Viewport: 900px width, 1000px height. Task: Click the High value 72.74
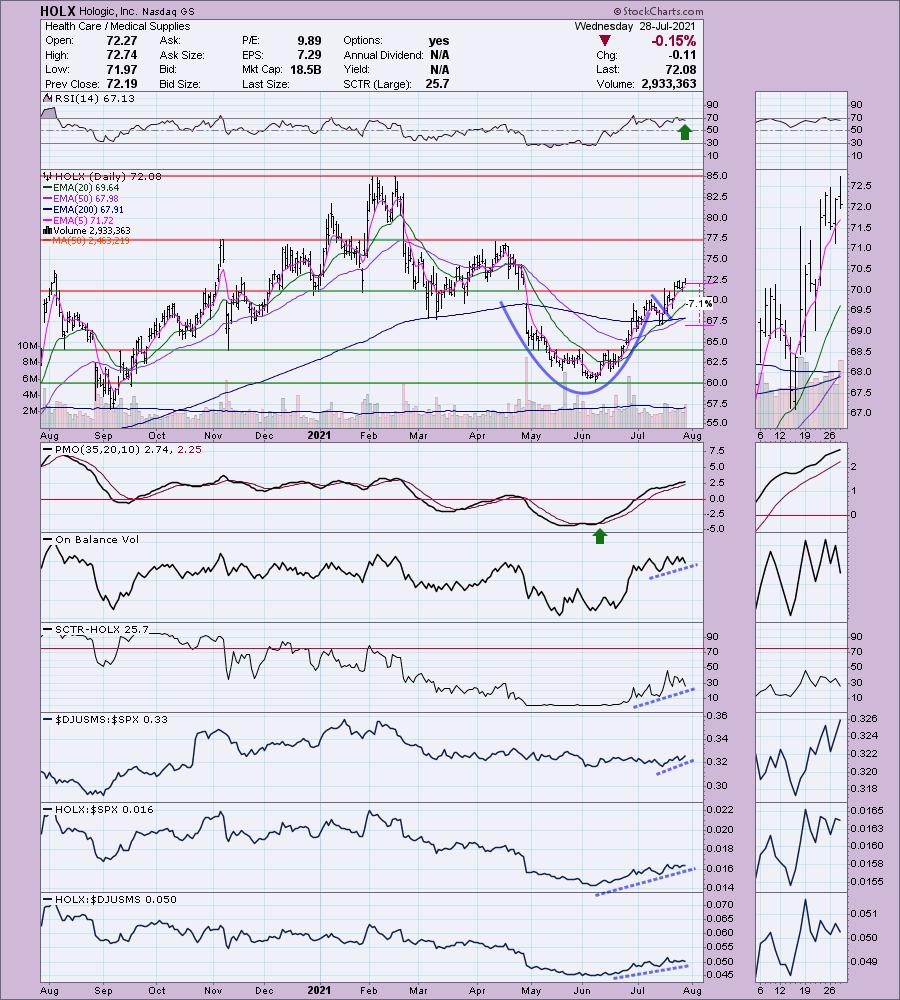[x=121, y=55]
